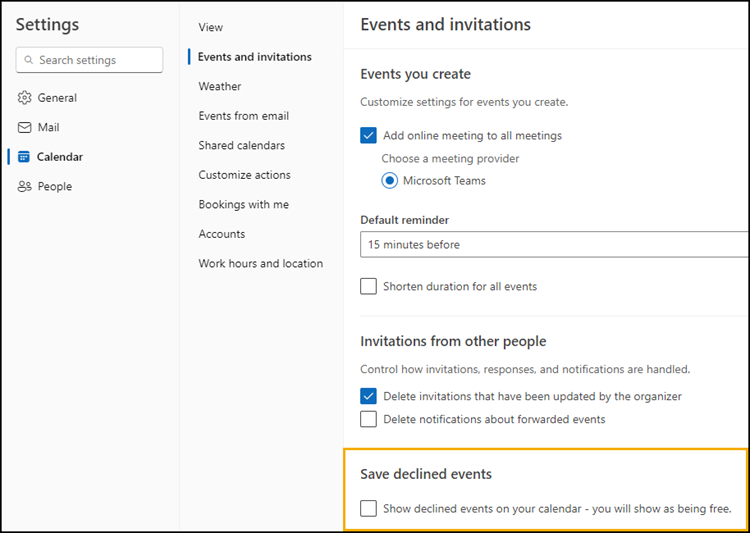Open calendar Accounts settings
Image resolution: width=750 pixels, height=533 pixels.
point(221,234)
